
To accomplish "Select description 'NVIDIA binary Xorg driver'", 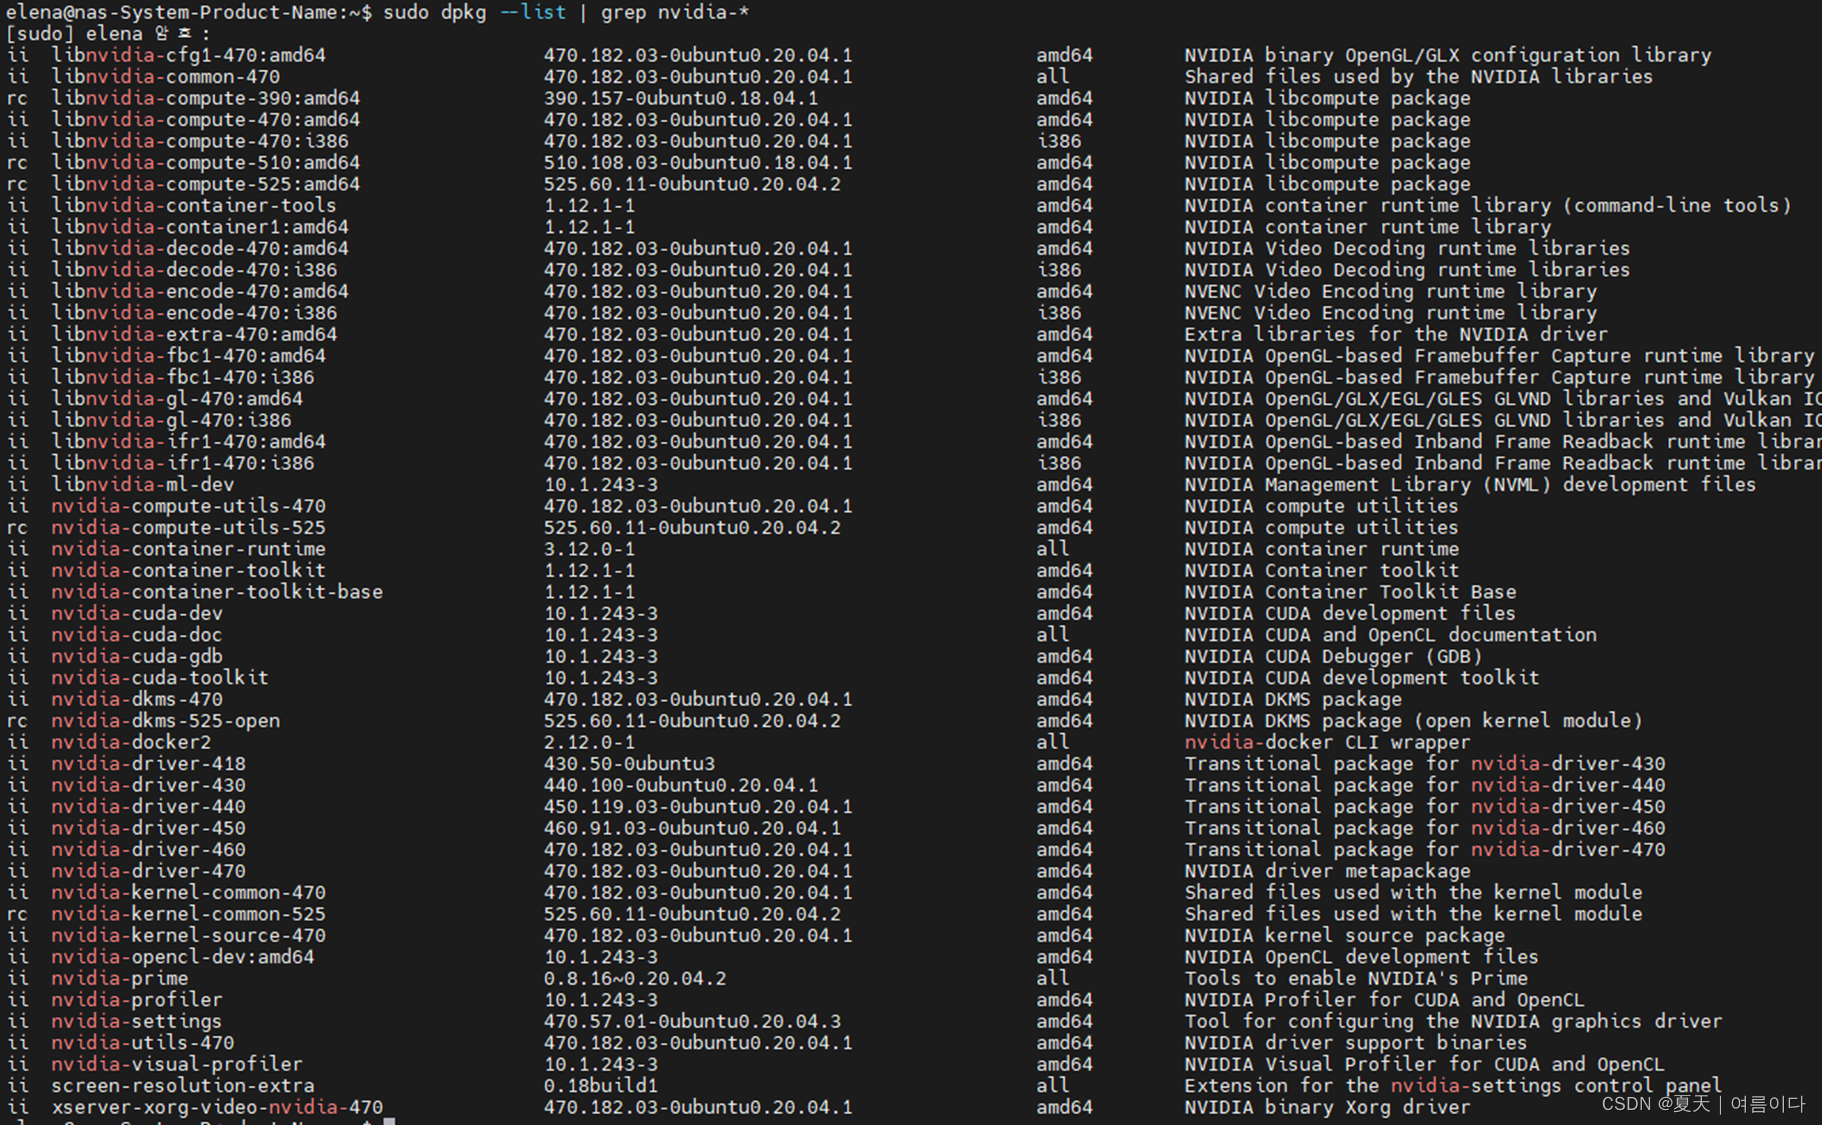I will coord(1327,1109).
